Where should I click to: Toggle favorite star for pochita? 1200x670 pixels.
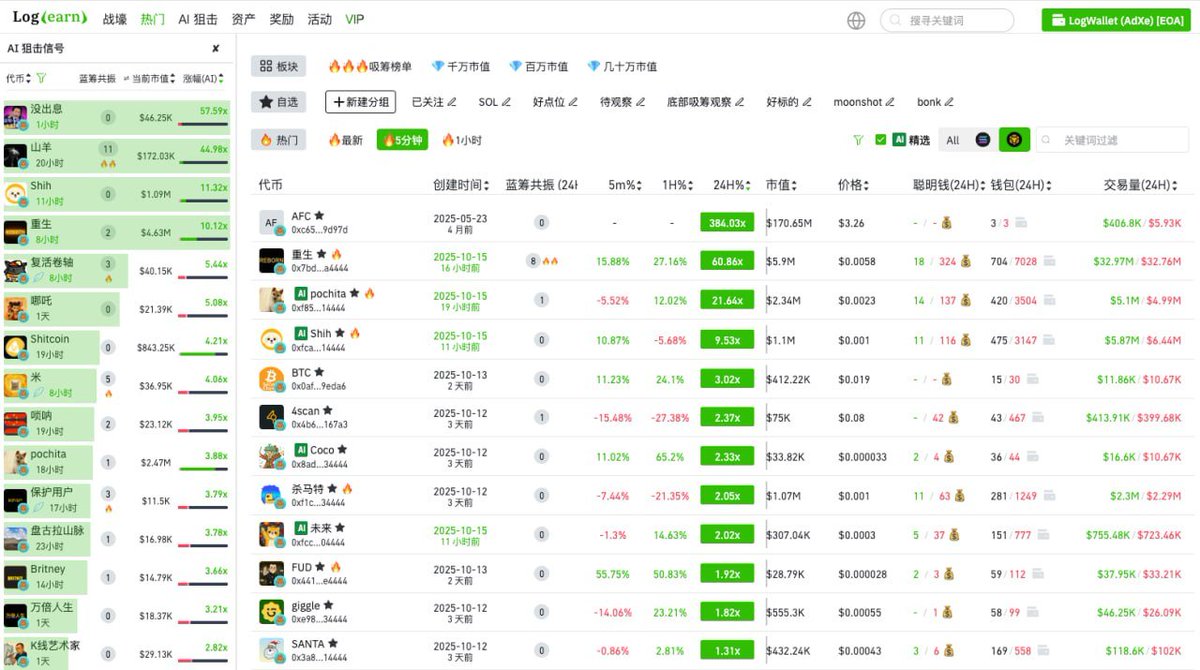tap(355, 293)
